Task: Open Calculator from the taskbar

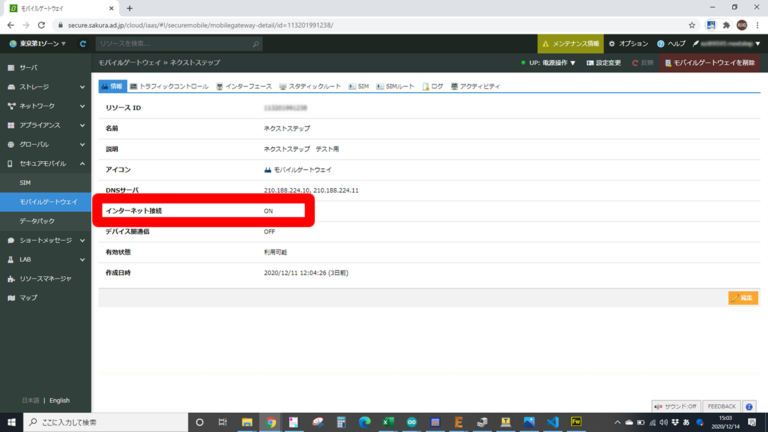Action: (341, 422)
